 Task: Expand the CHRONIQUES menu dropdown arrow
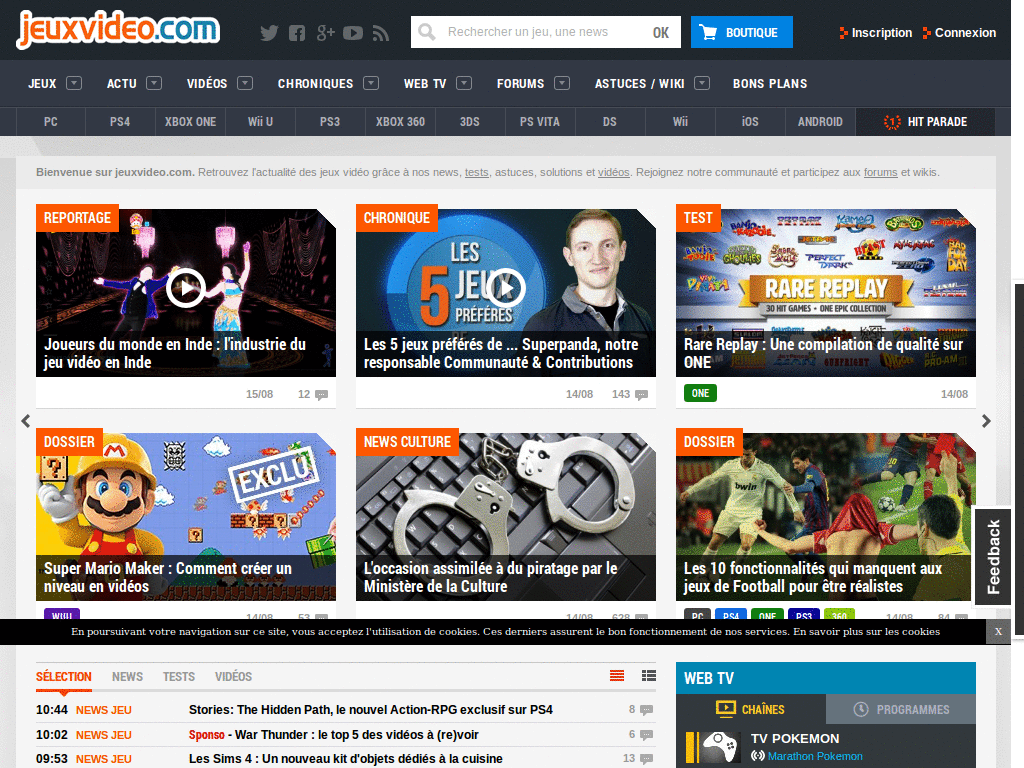pos(371,83)
